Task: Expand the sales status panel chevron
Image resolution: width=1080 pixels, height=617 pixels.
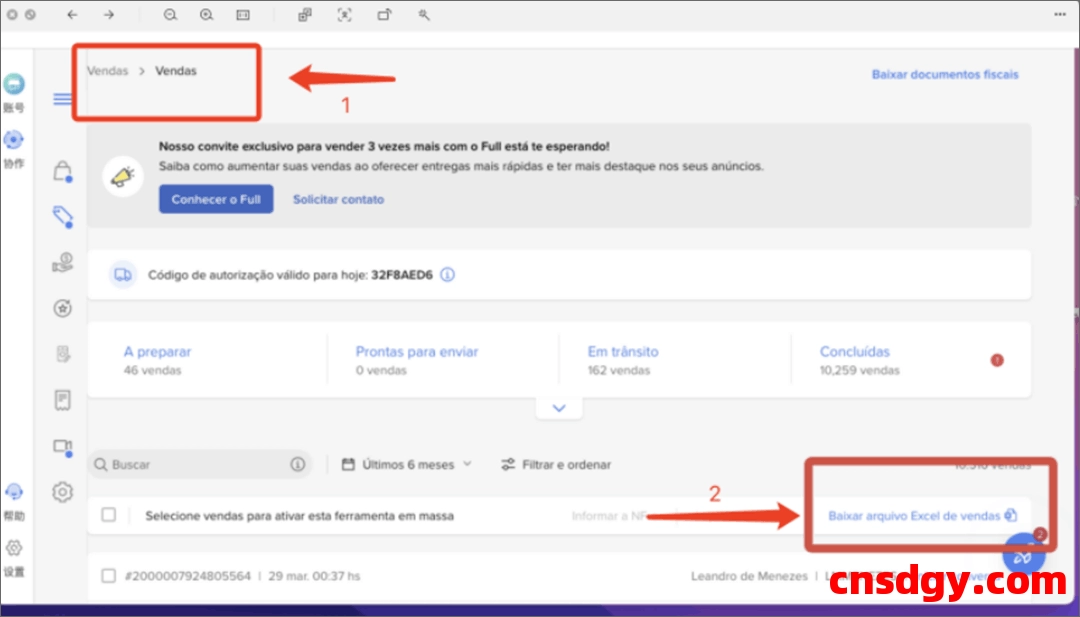Action: 559,408
